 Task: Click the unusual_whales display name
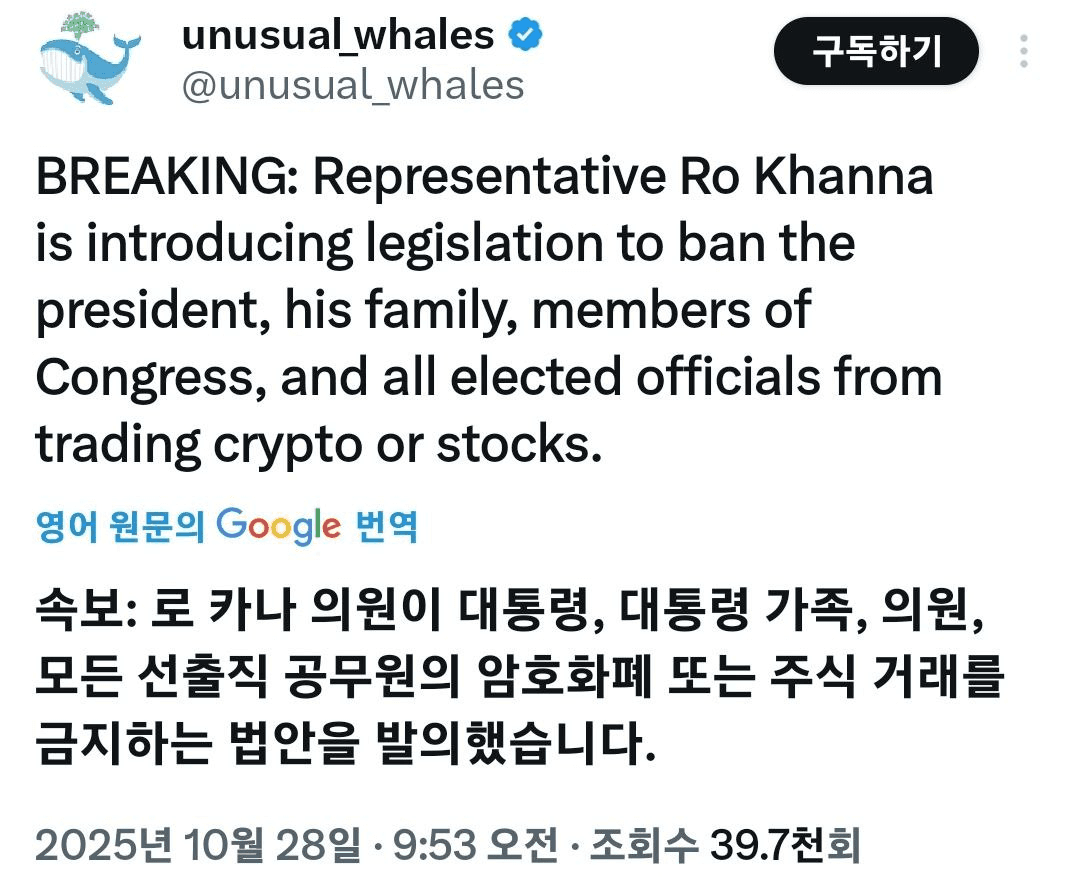point(338,36)
